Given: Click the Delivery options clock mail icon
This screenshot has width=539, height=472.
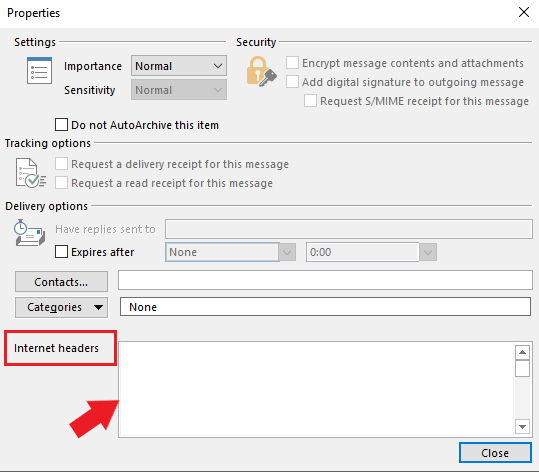Looking at the screenshot, I should coord(30,233).
